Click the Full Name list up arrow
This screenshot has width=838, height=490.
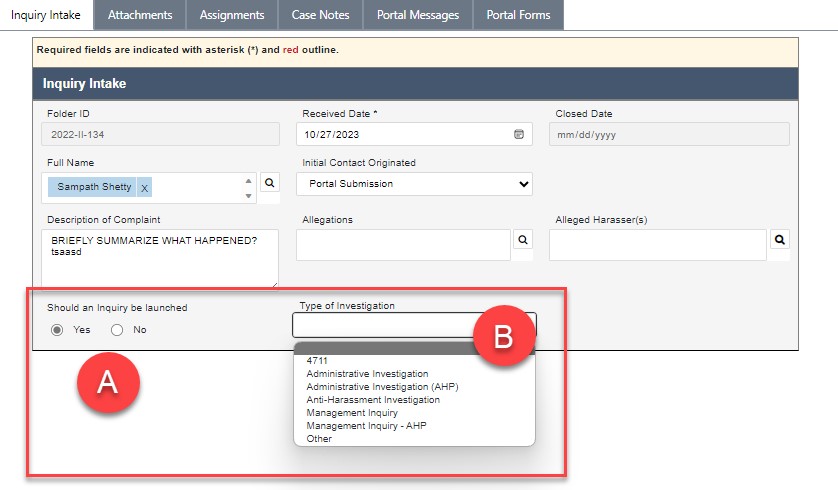point(248,181)
